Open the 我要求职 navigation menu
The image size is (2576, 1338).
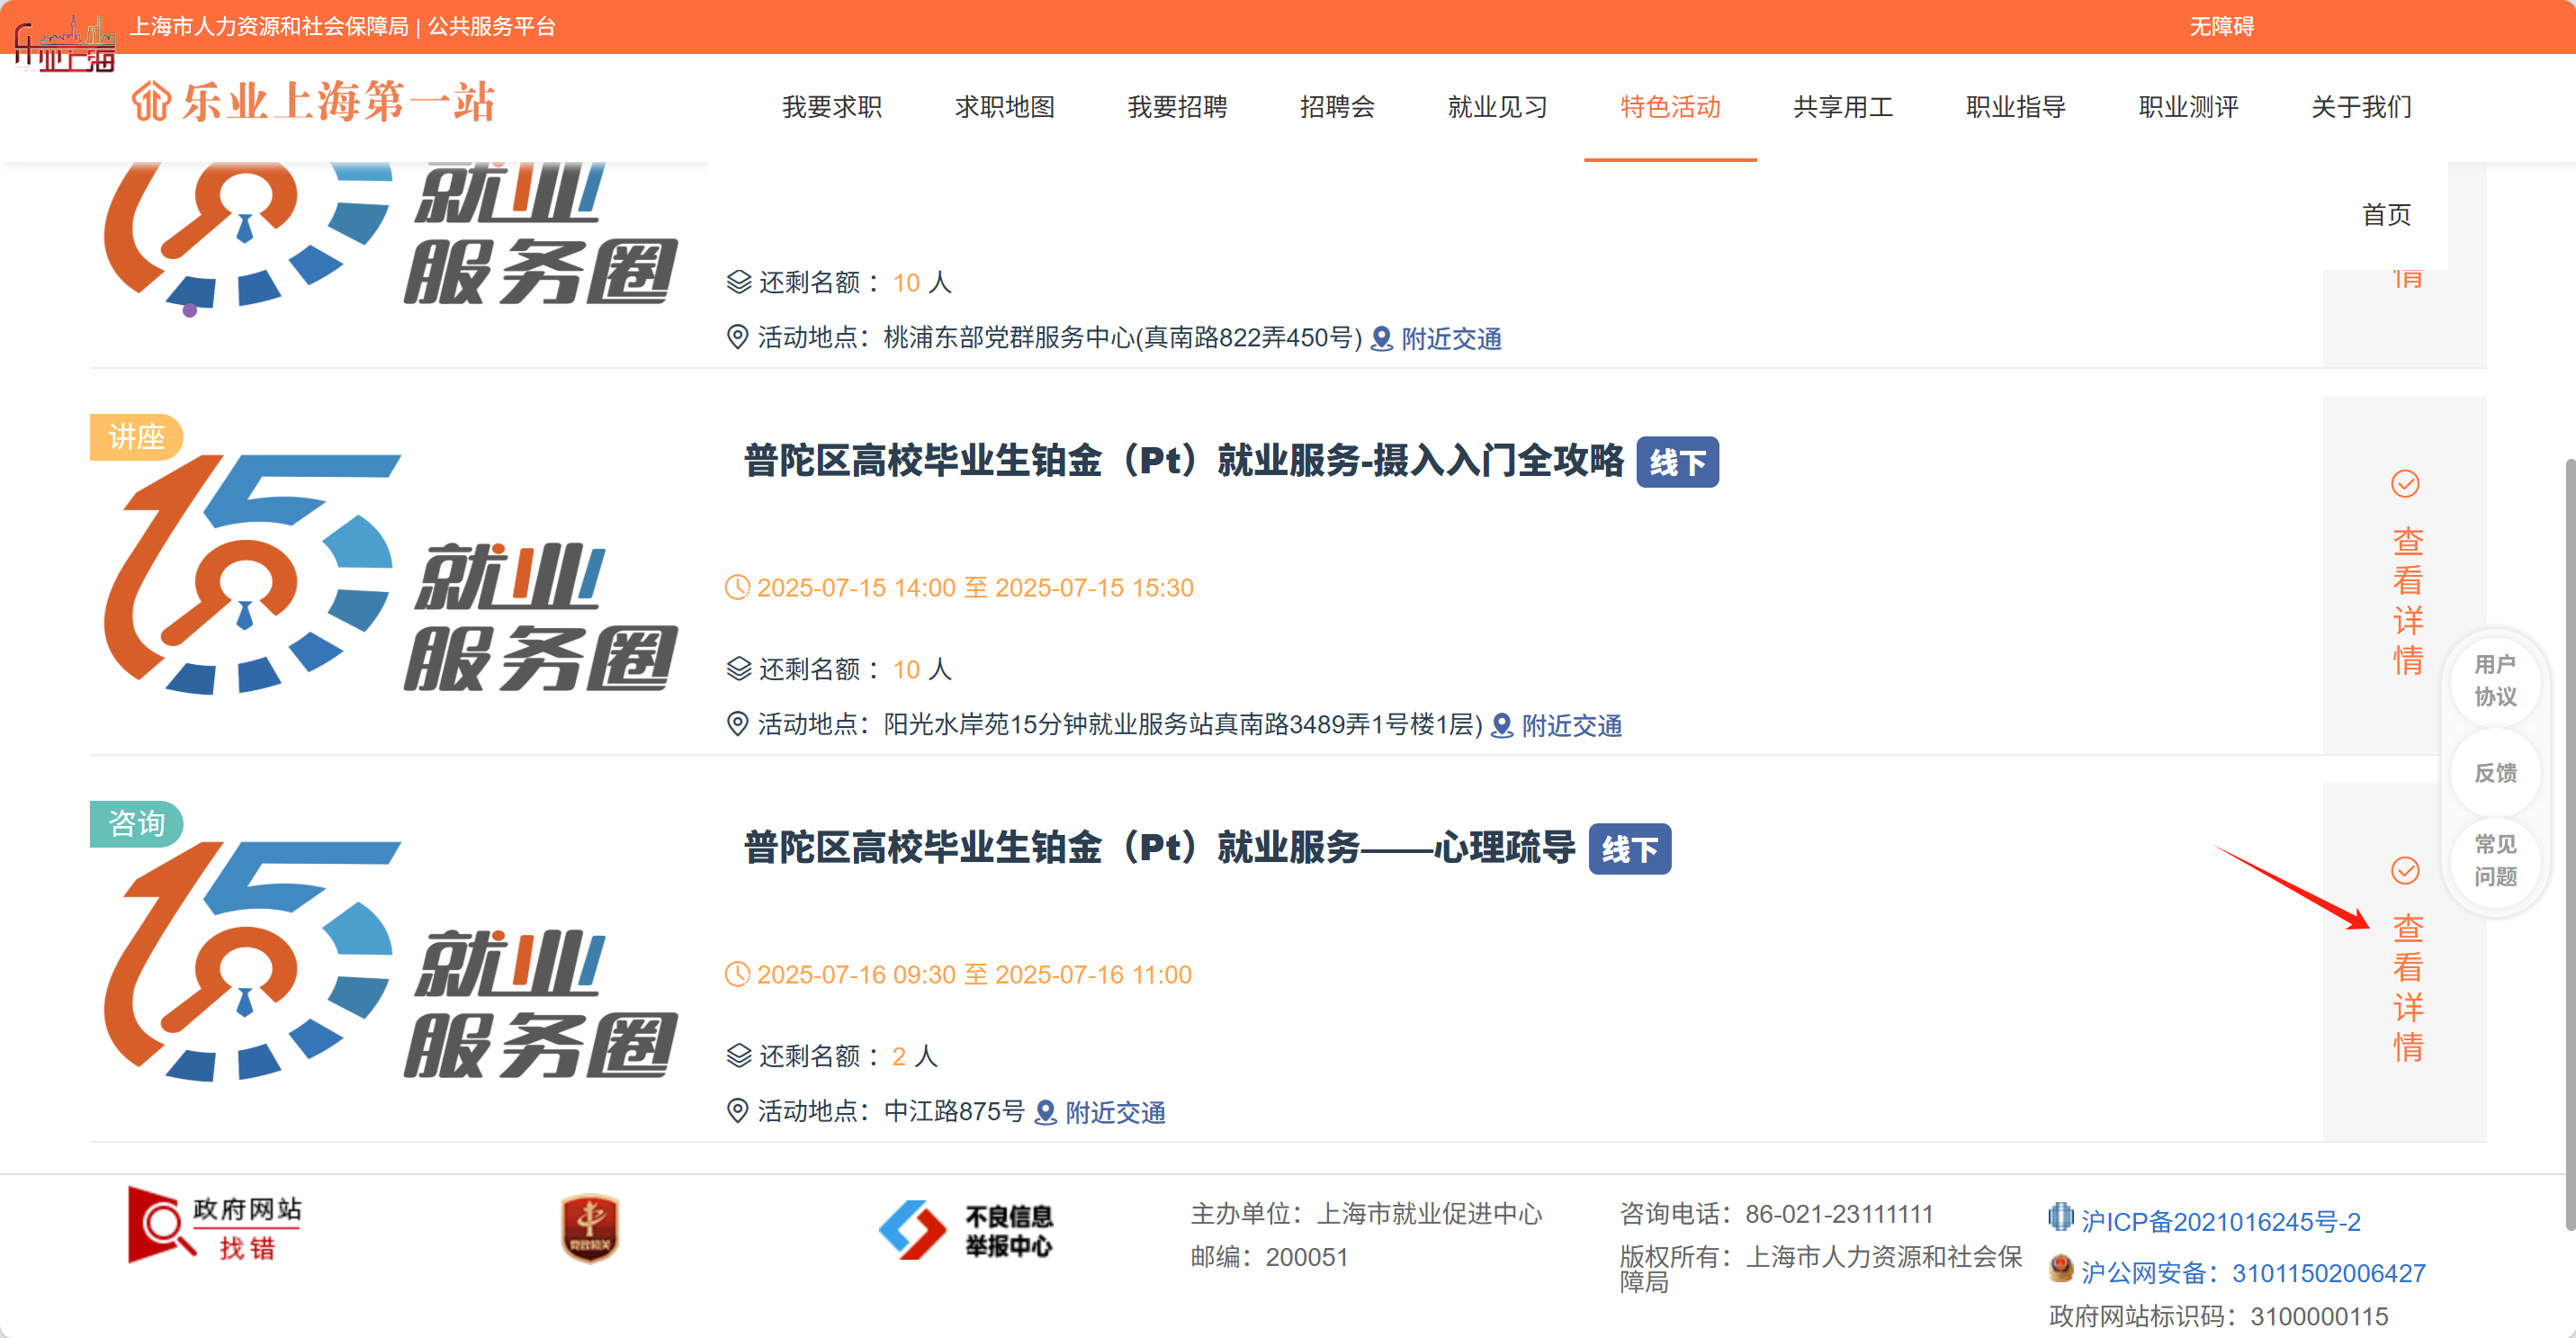tap(831, 107)
